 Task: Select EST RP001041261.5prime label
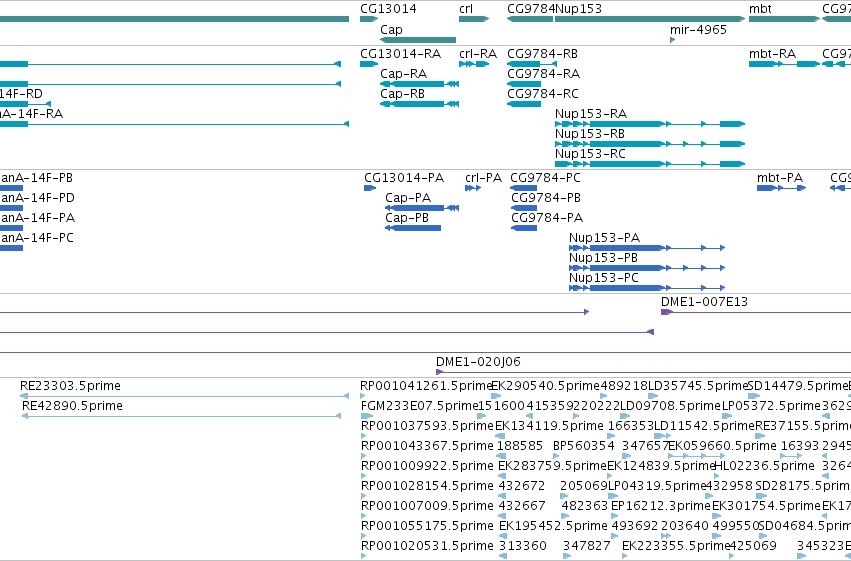pos(427,386)
